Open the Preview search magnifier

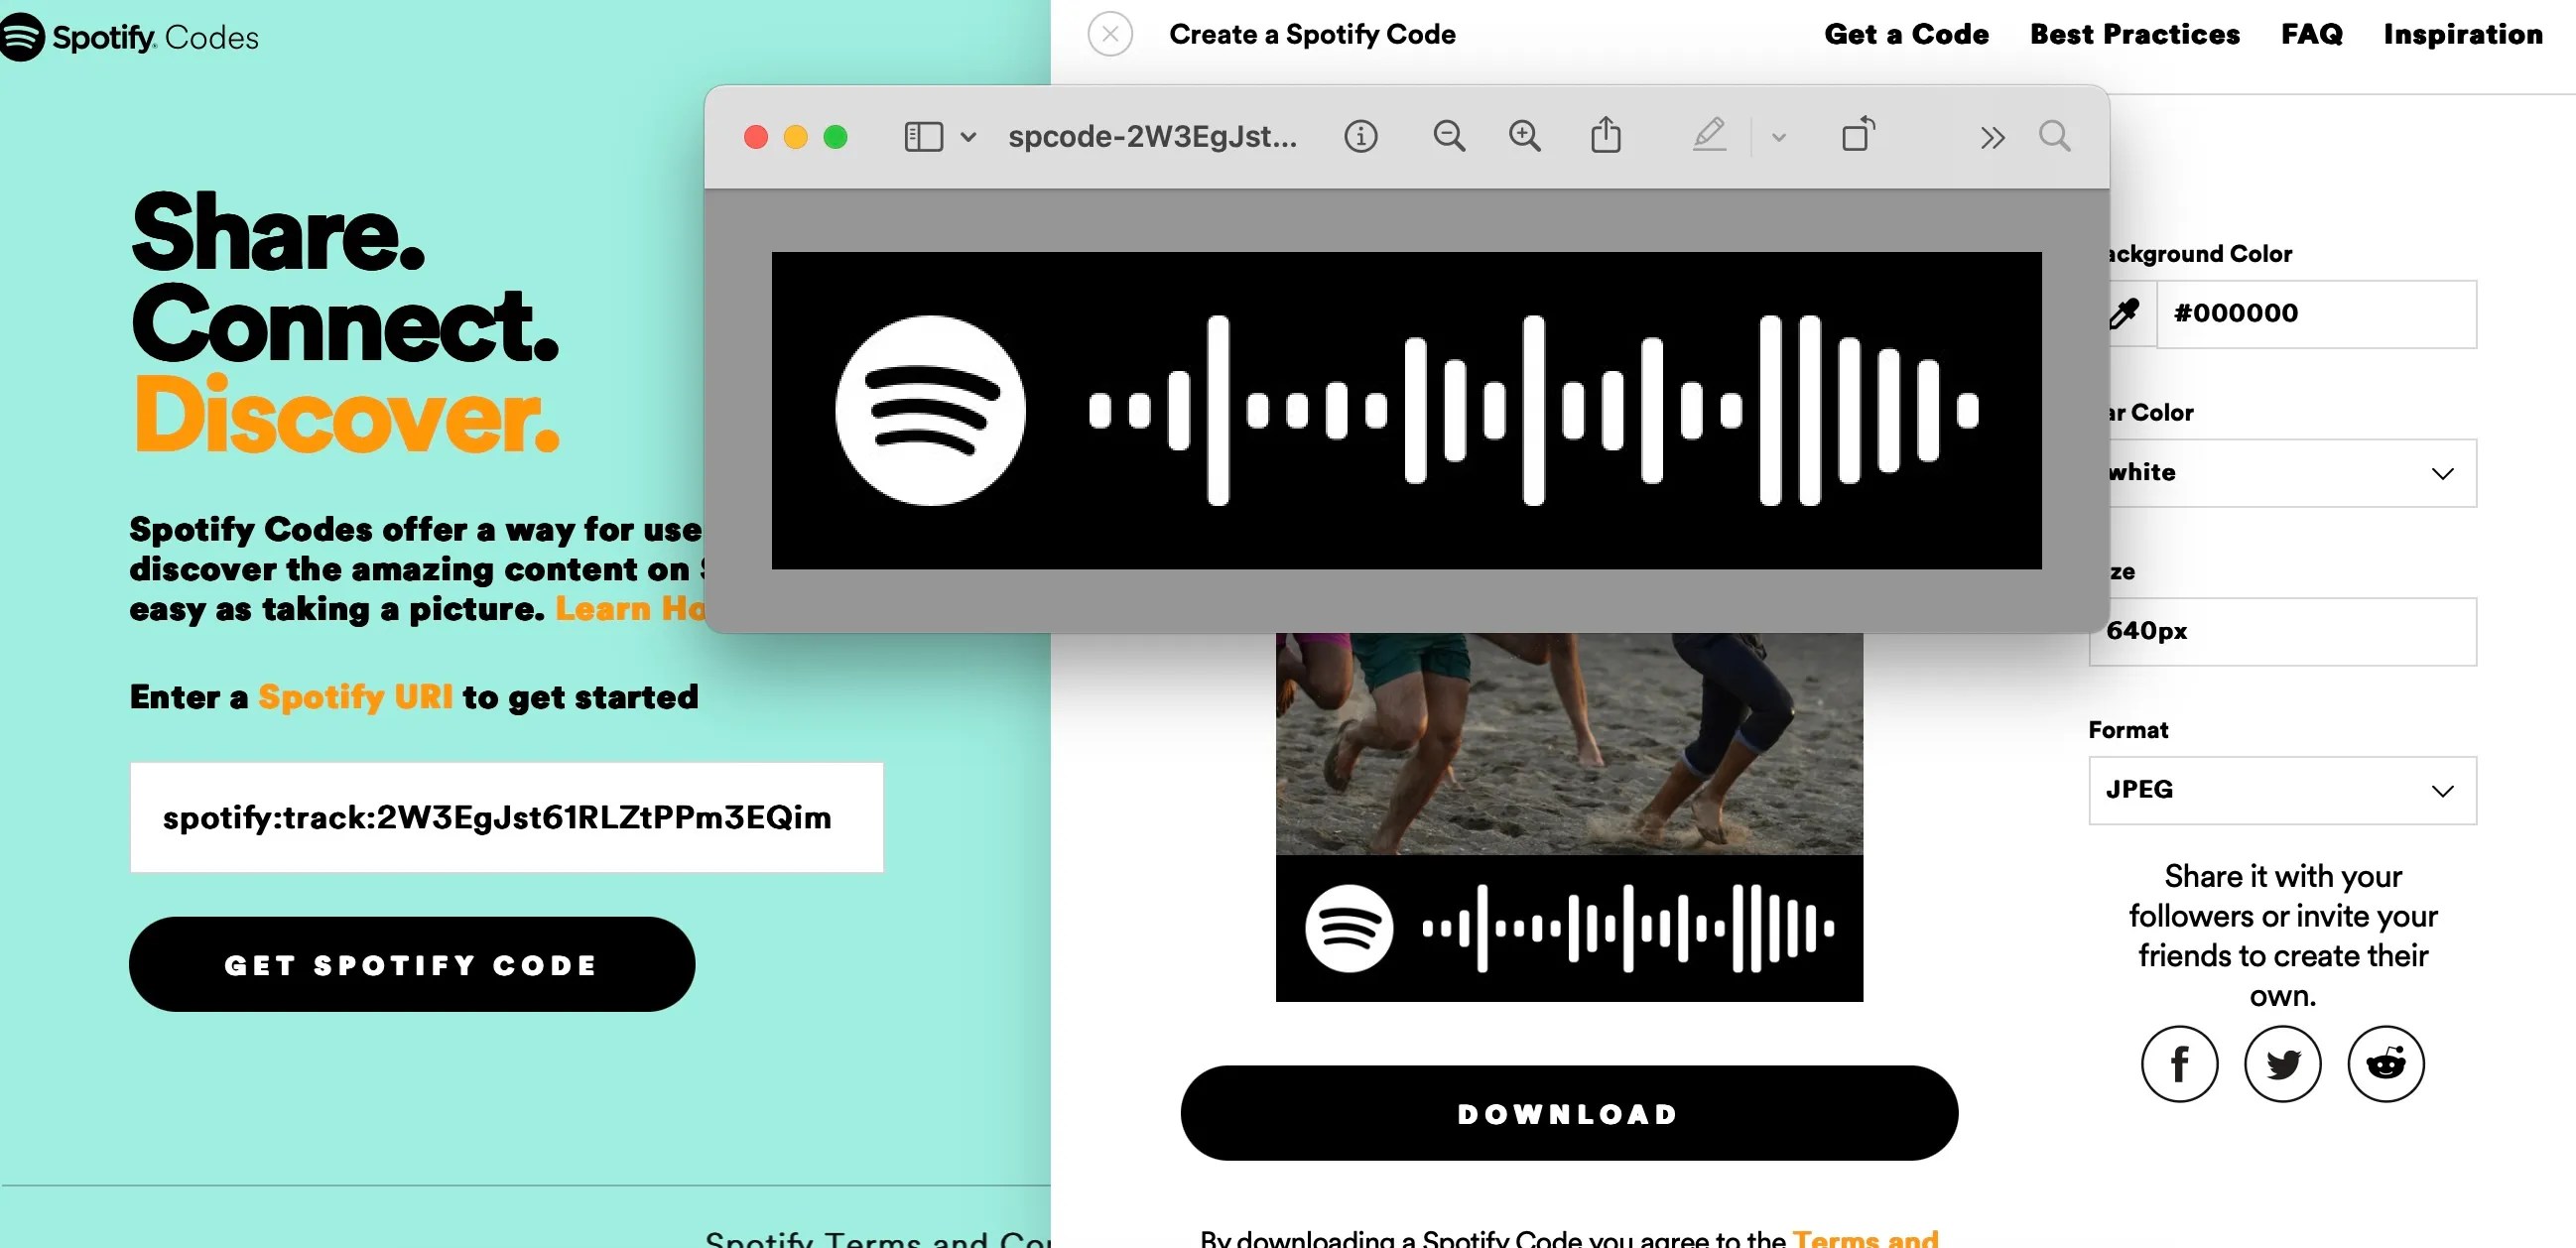[x=2054, y=136]
